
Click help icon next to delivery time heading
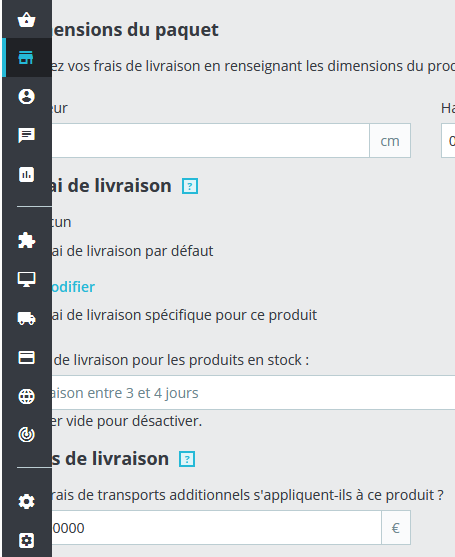coord(190,186)
